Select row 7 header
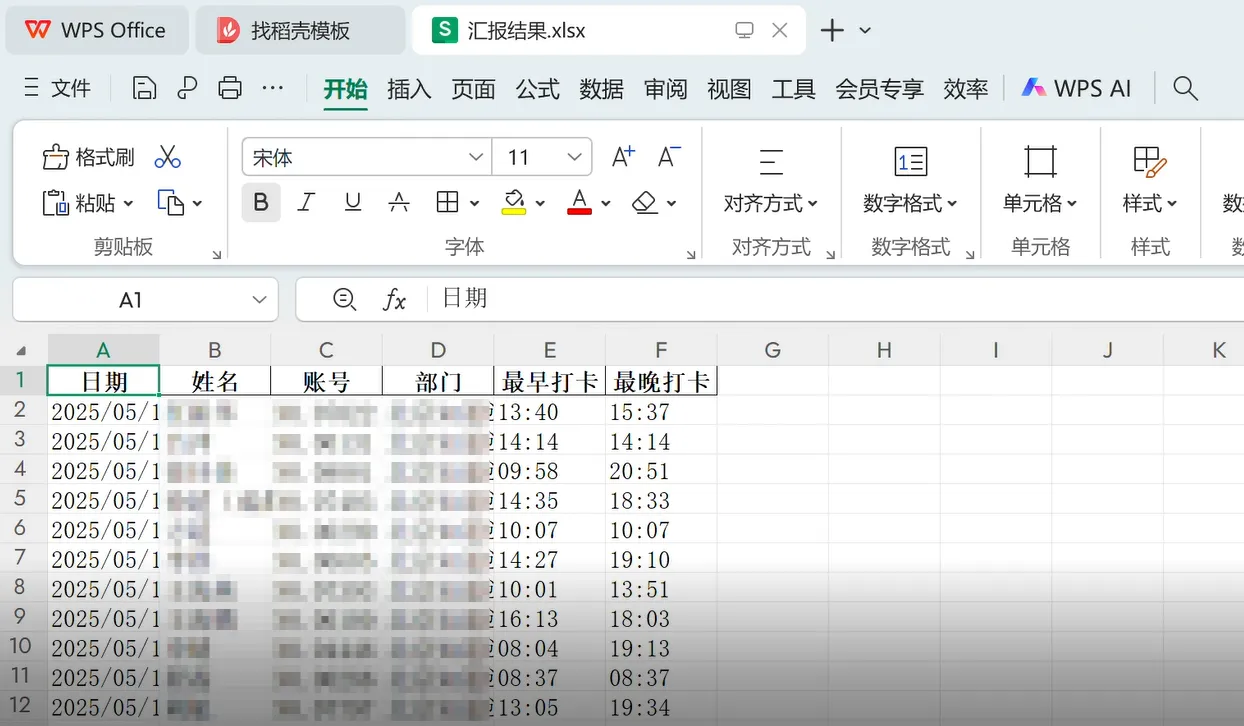1244x726 pixels. tap(22, 559)
